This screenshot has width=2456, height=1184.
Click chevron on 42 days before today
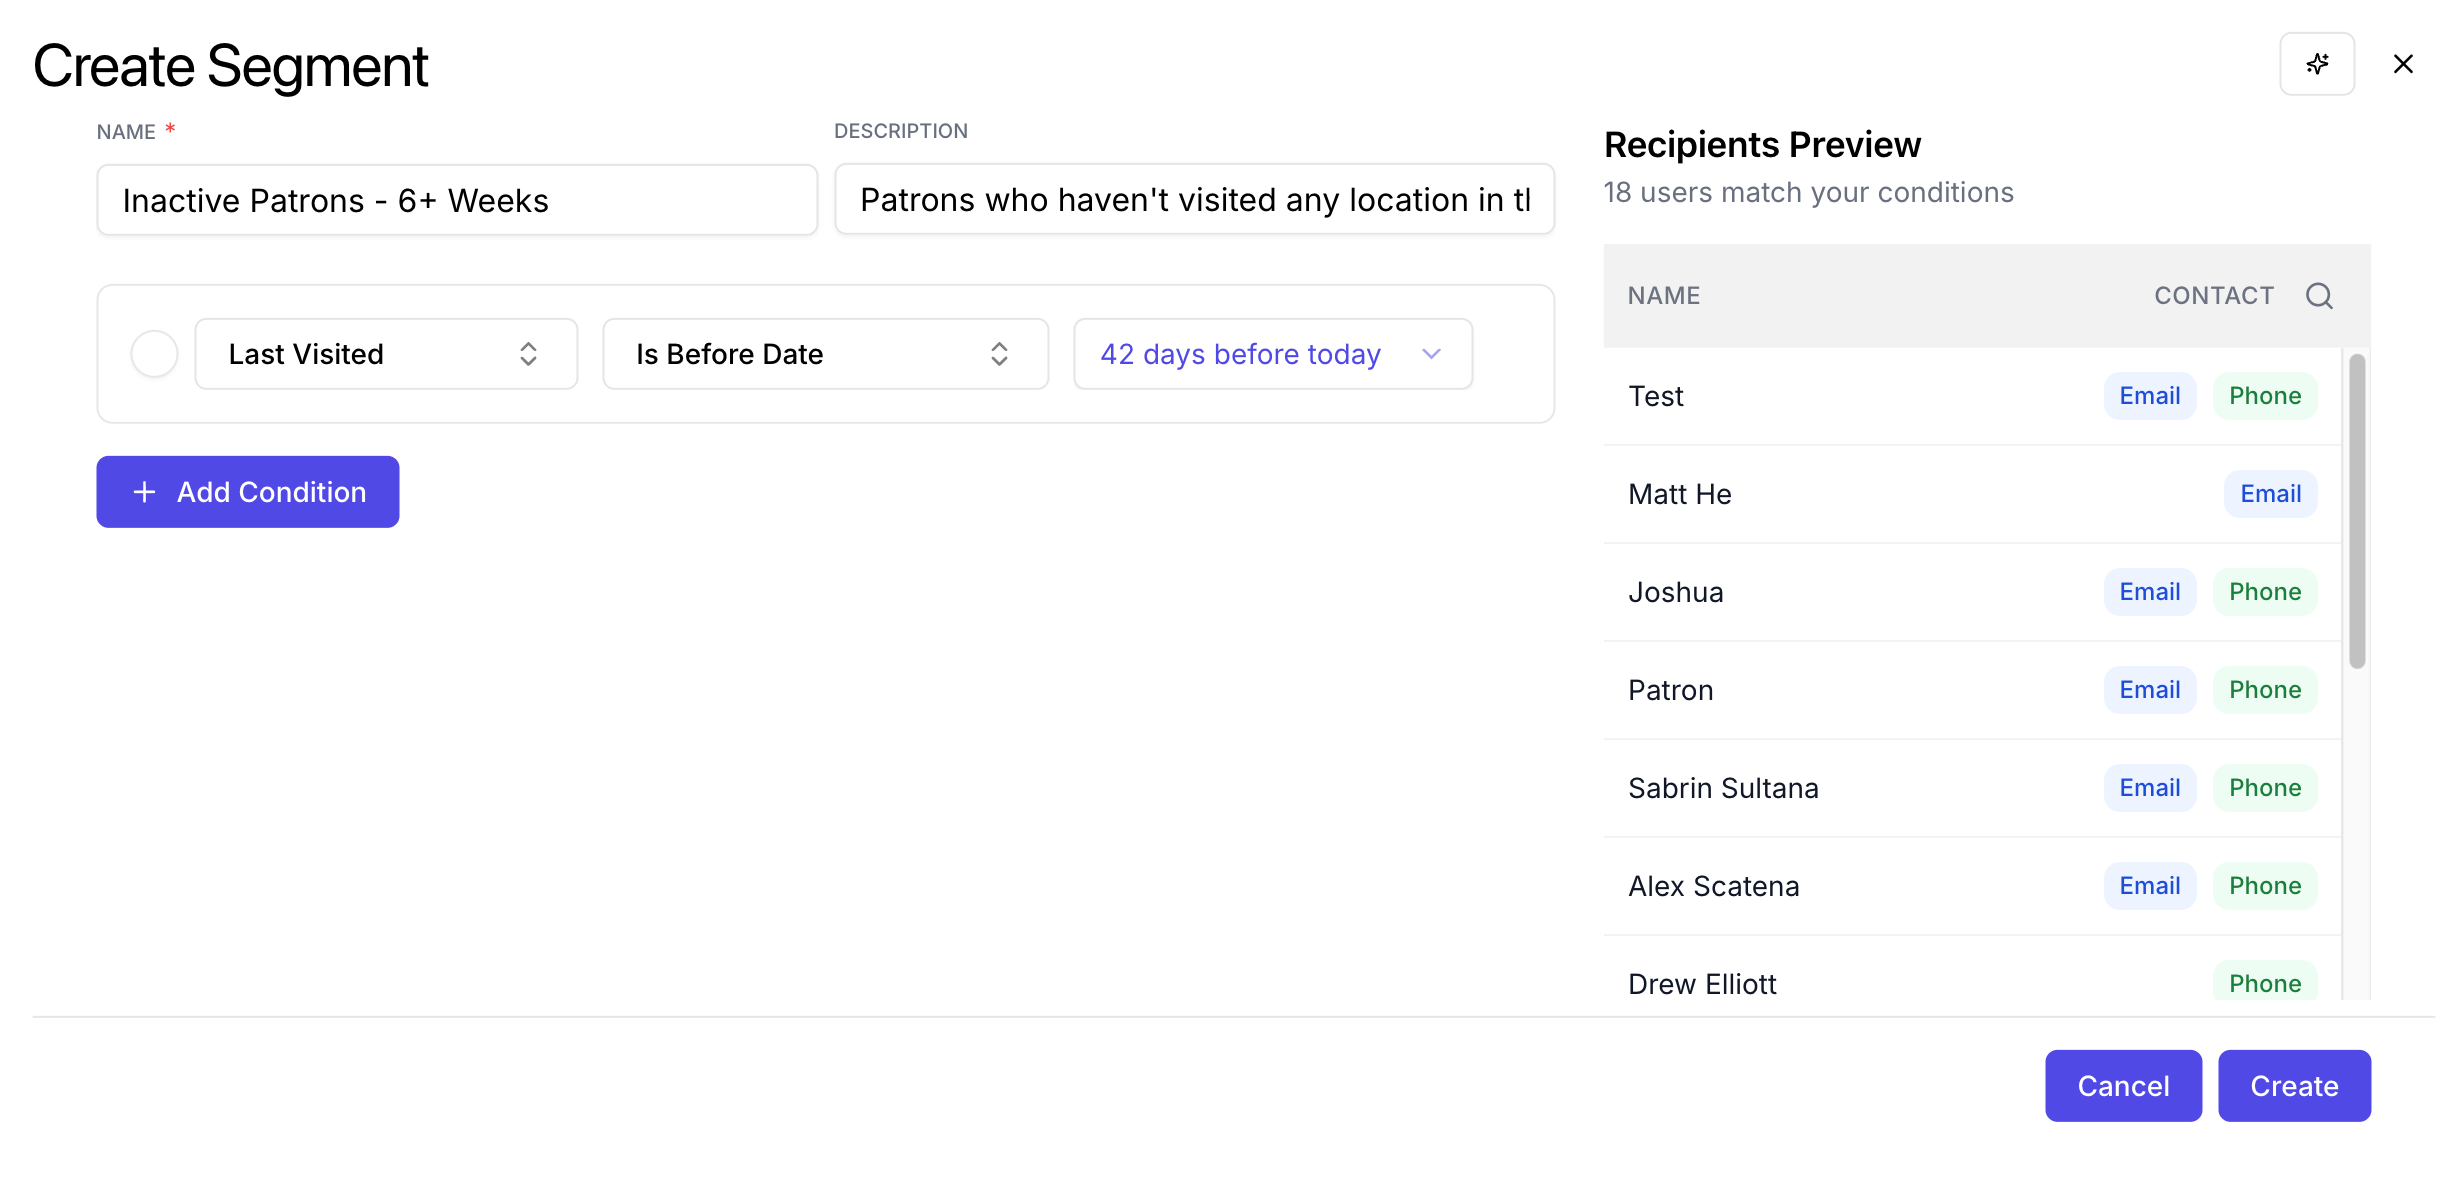click(x=1431, y=354)
